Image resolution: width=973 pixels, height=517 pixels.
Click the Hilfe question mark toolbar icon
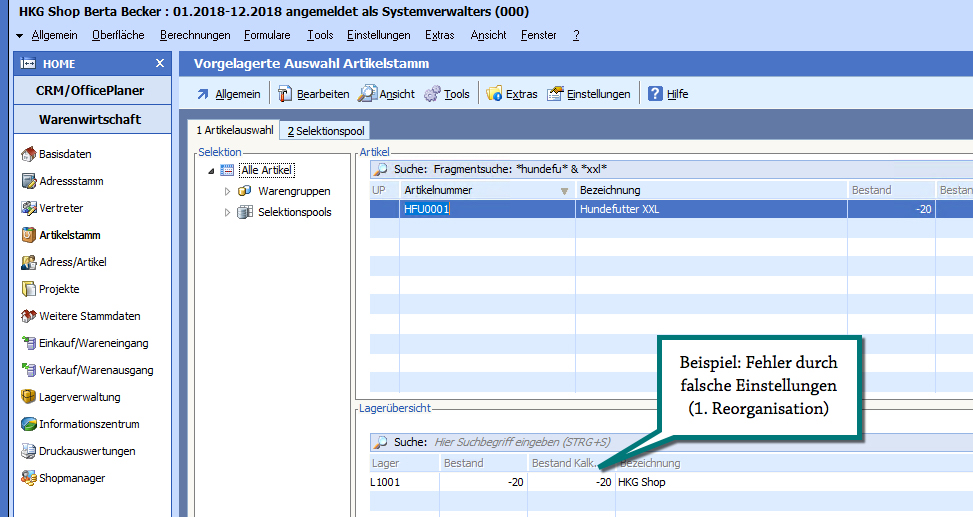(x=656, y=94)
